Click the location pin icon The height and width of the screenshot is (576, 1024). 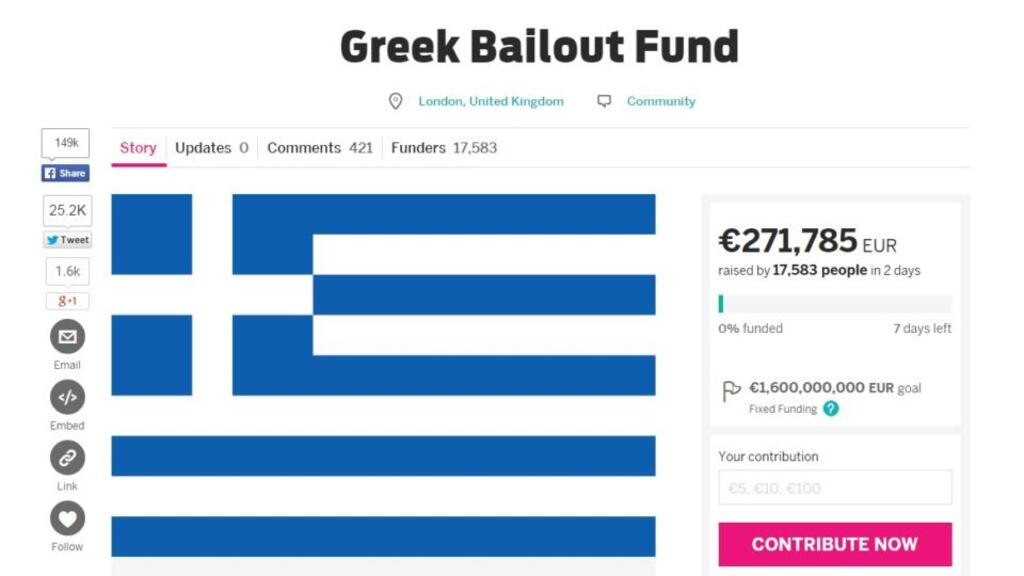396,101
